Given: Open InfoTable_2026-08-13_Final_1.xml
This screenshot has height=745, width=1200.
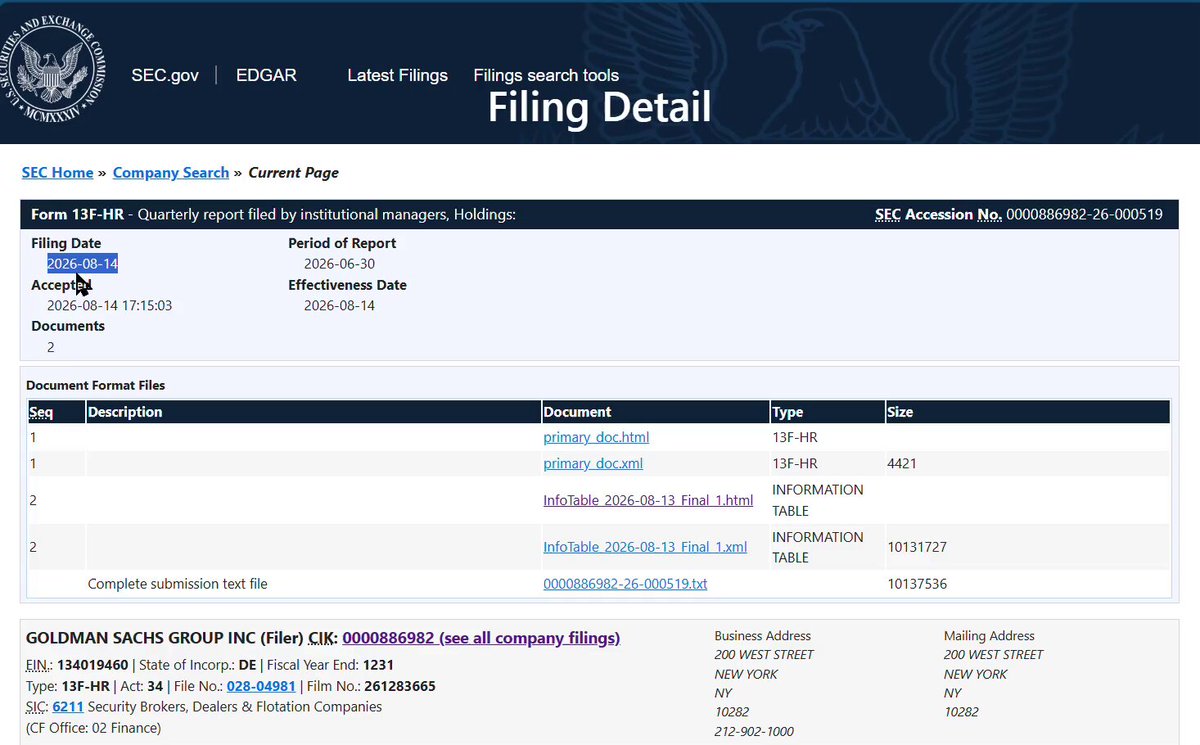Looking at the screenshot, I should 645,547.
